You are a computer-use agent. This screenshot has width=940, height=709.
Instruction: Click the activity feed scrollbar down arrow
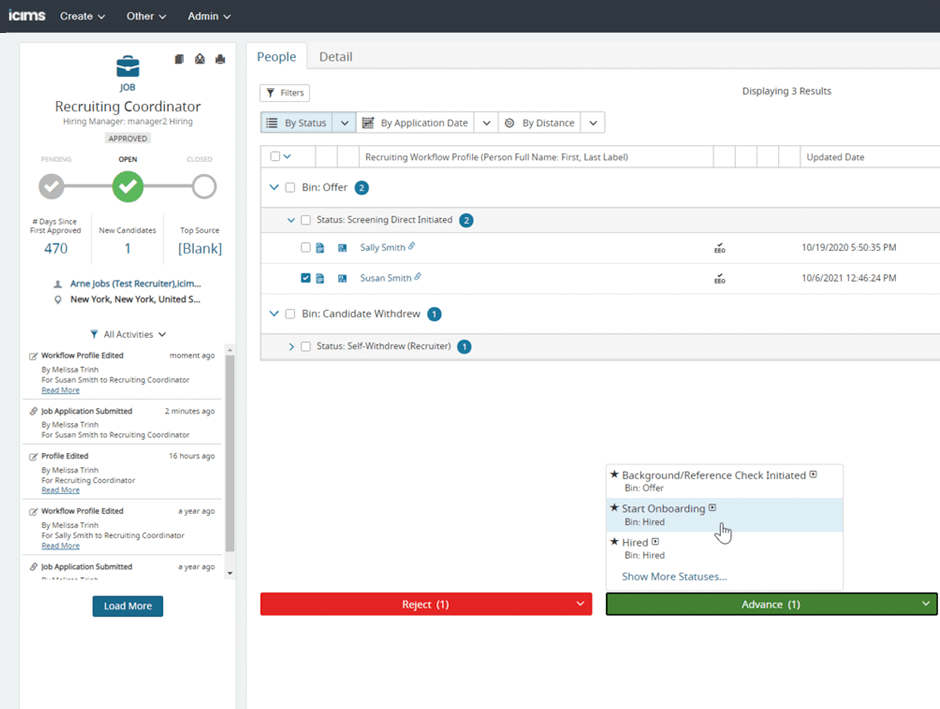point(230,574)
